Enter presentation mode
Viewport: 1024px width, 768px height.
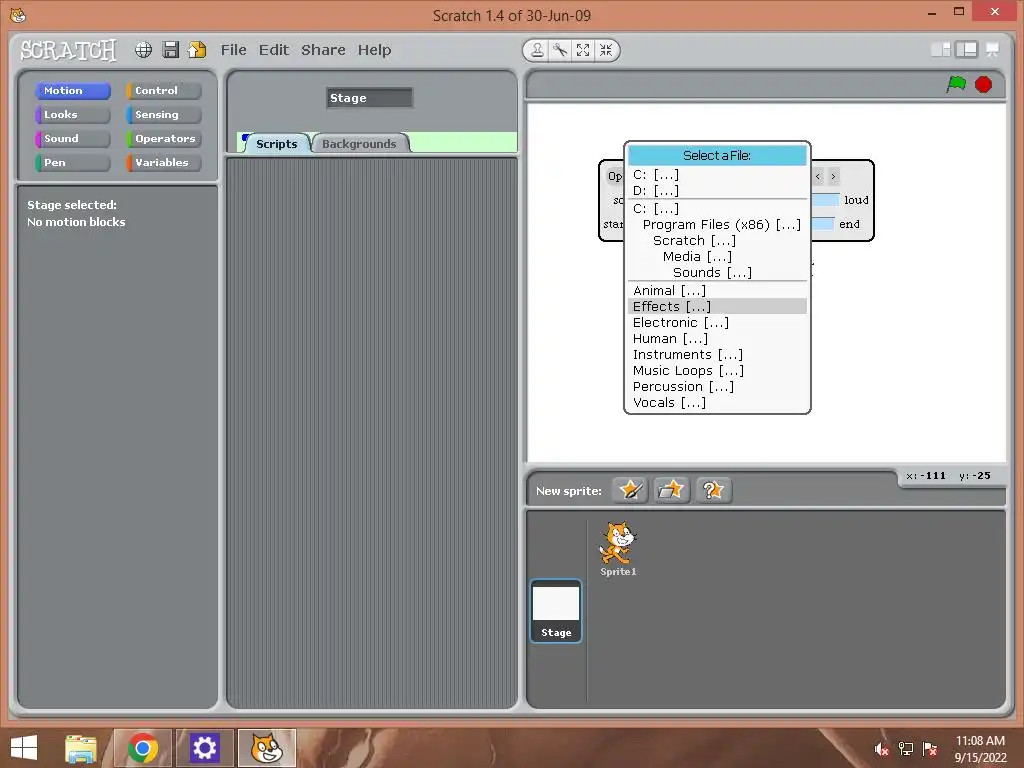[x=993, y=50]
